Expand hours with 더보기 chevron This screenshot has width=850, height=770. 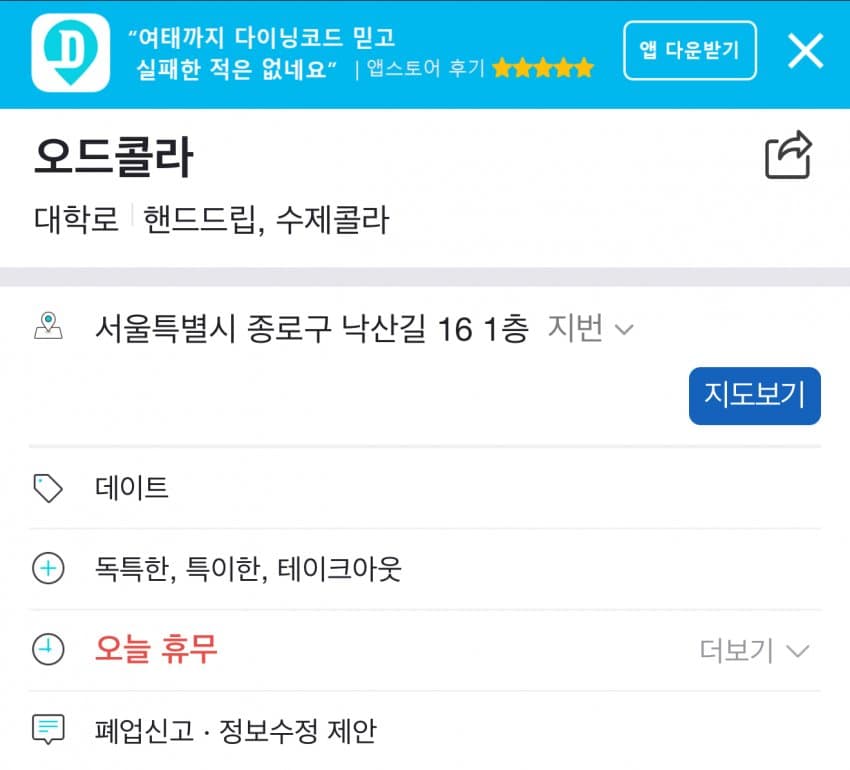tap(754, 652)
